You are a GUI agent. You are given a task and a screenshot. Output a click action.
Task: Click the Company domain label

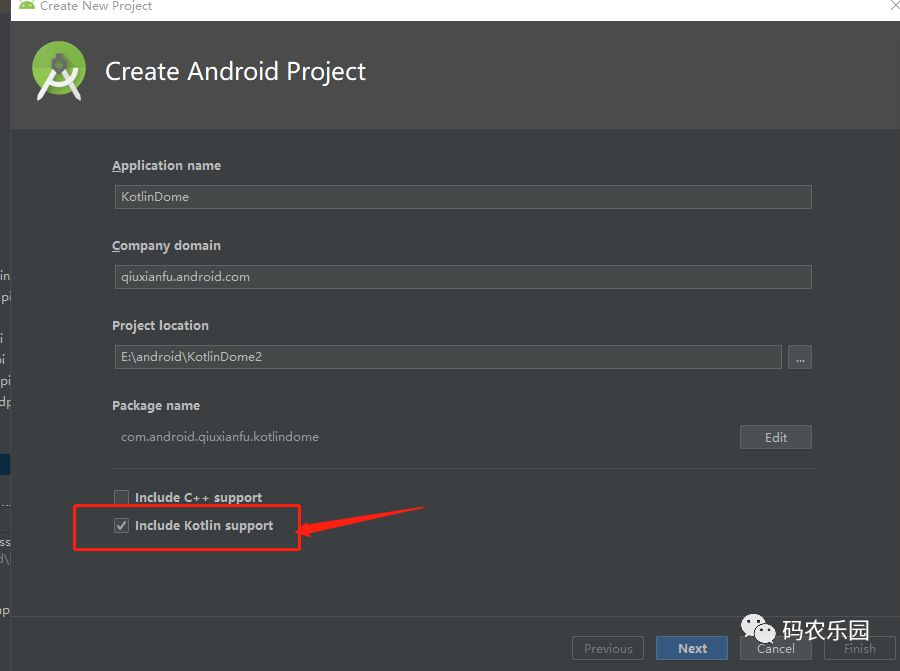[166, 246]
